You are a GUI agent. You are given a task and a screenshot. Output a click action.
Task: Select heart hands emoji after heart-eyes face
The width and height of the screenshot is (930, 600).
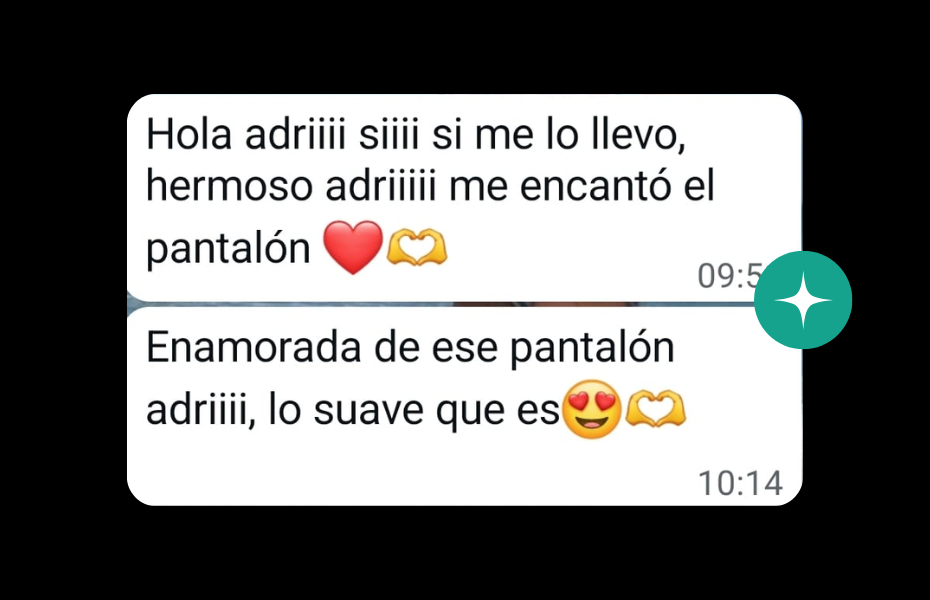(x=655, y=408)
